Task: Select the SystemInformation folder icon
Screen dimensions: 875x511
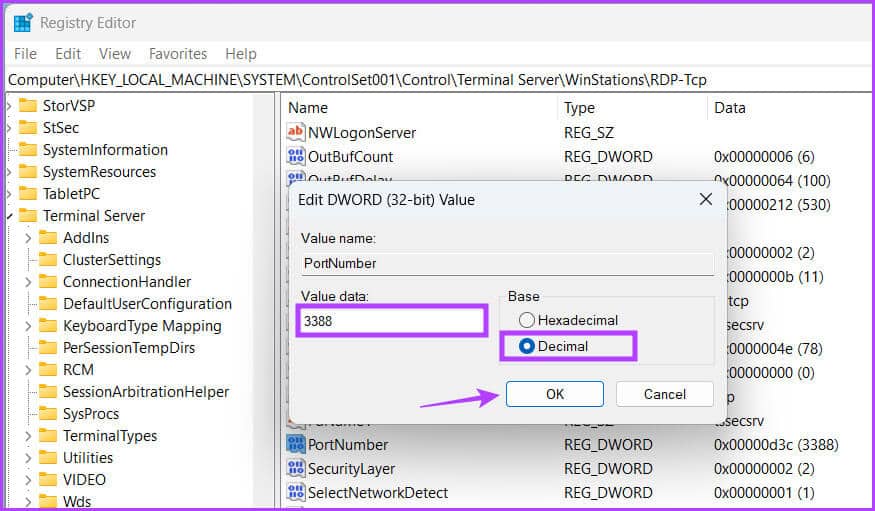Action: coord(28,150)
